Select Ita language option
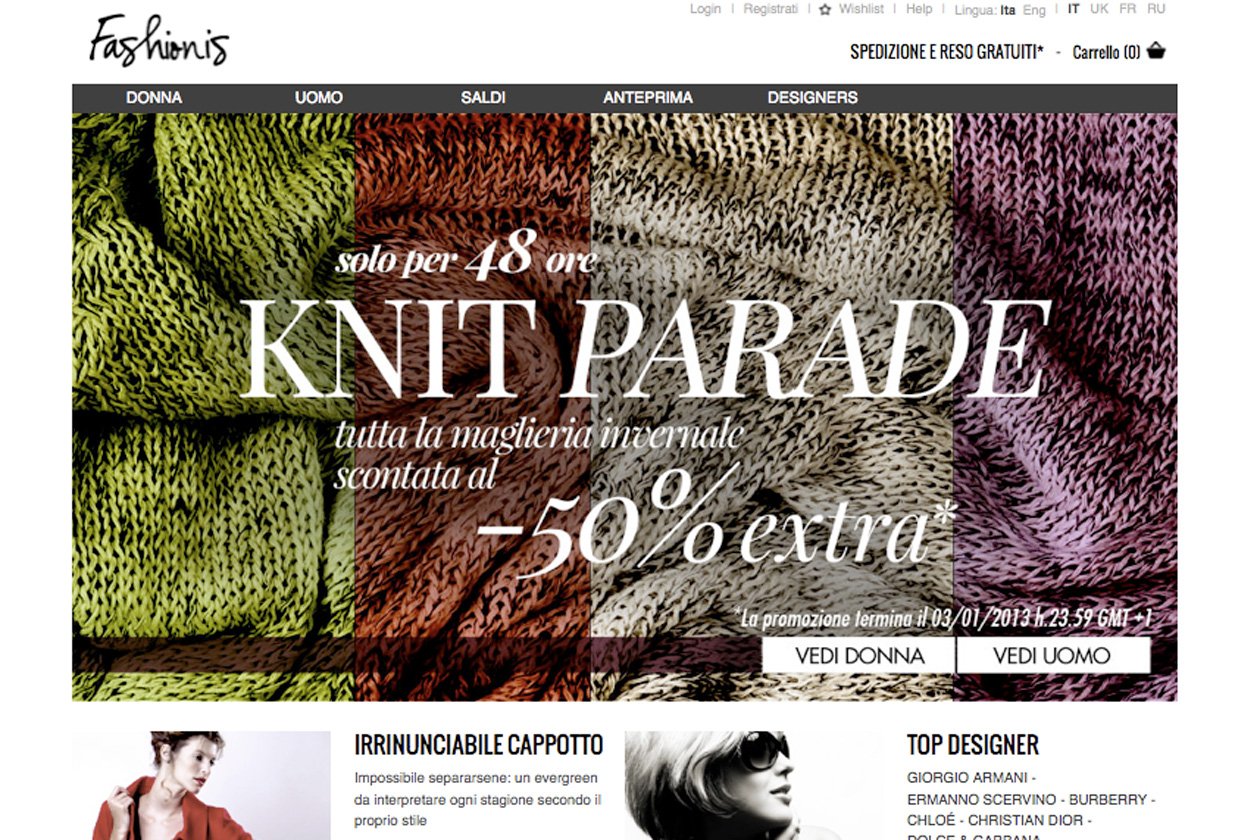 (1008, 10)
